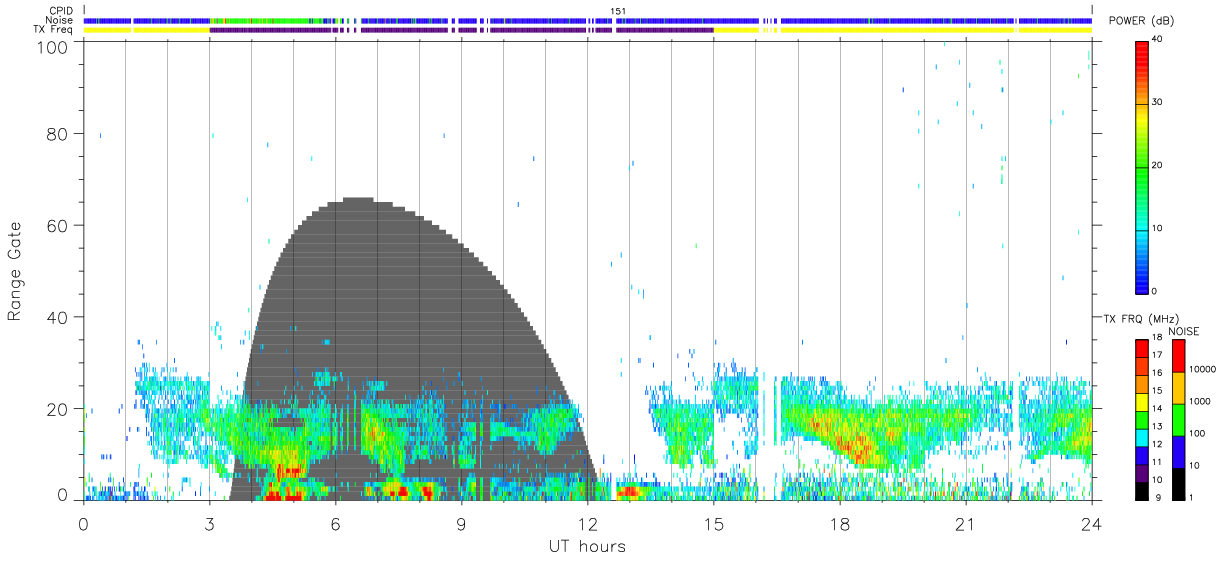
Task: Click the orange noise swatch near 10000
Action: point(1178,388)
